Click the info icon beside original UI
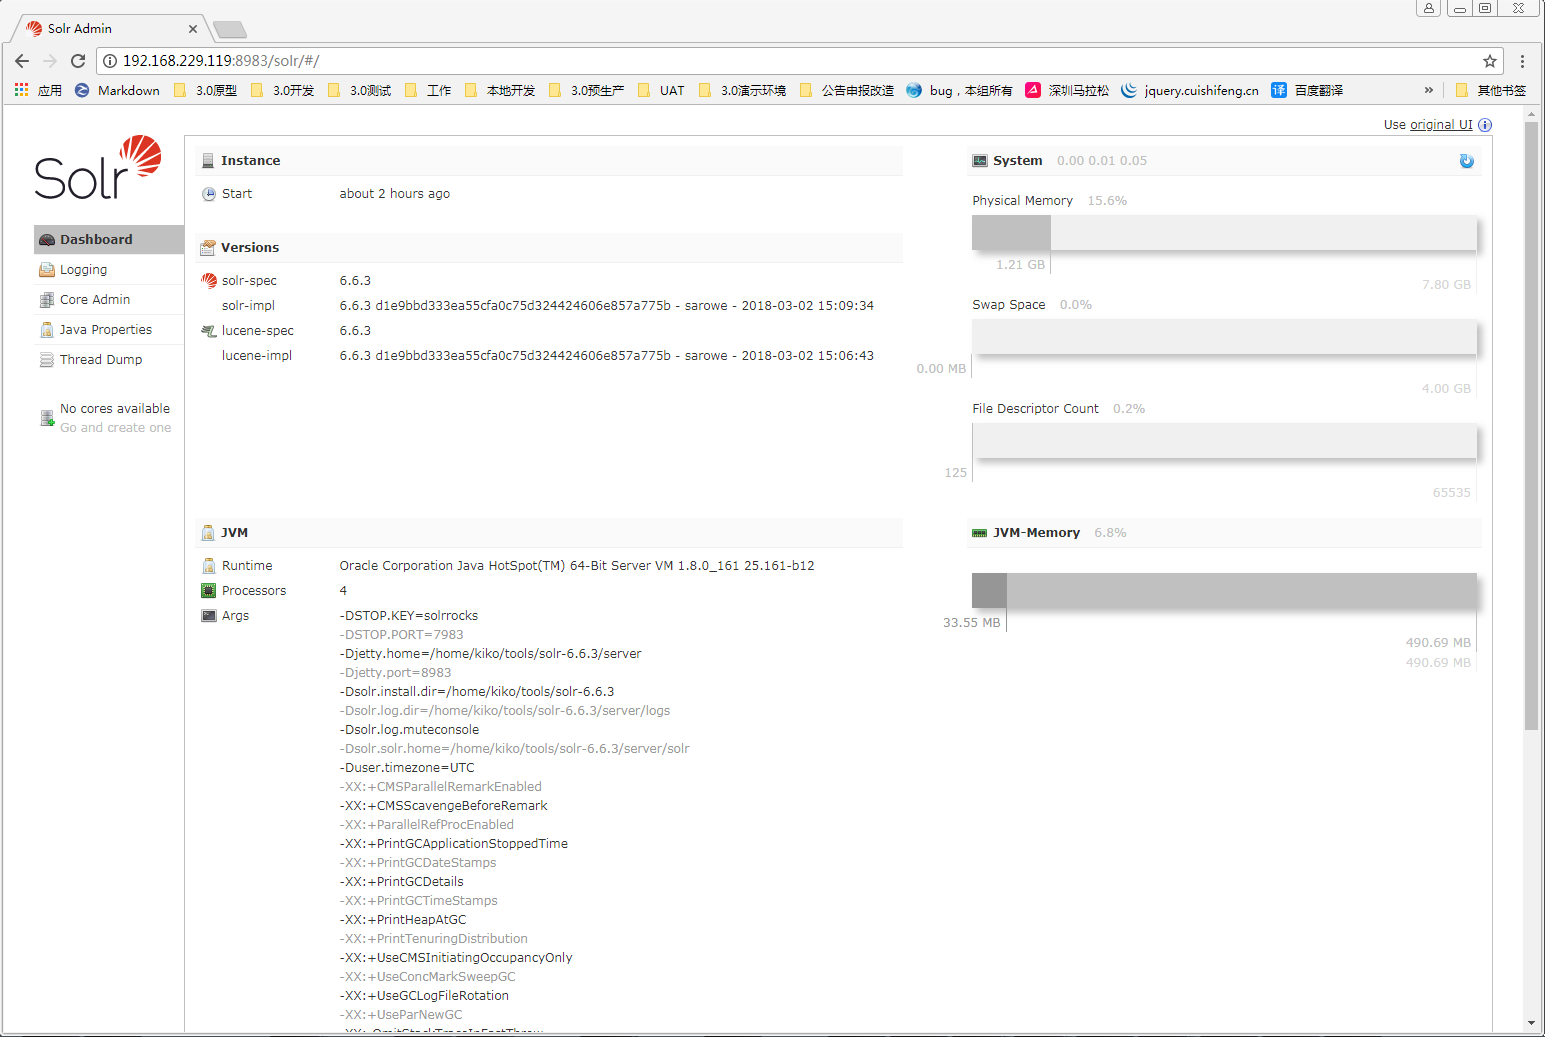The image size is (1545, 1037). pyautogui.click(x=1485, y=125)
